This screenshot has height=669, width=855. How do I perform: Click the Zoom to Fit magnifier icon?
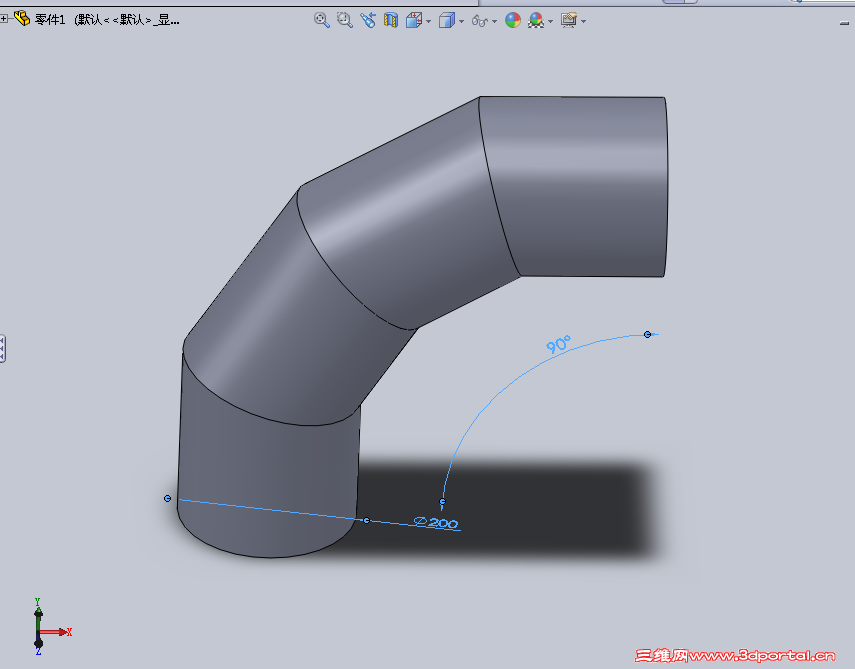[322, 20]
